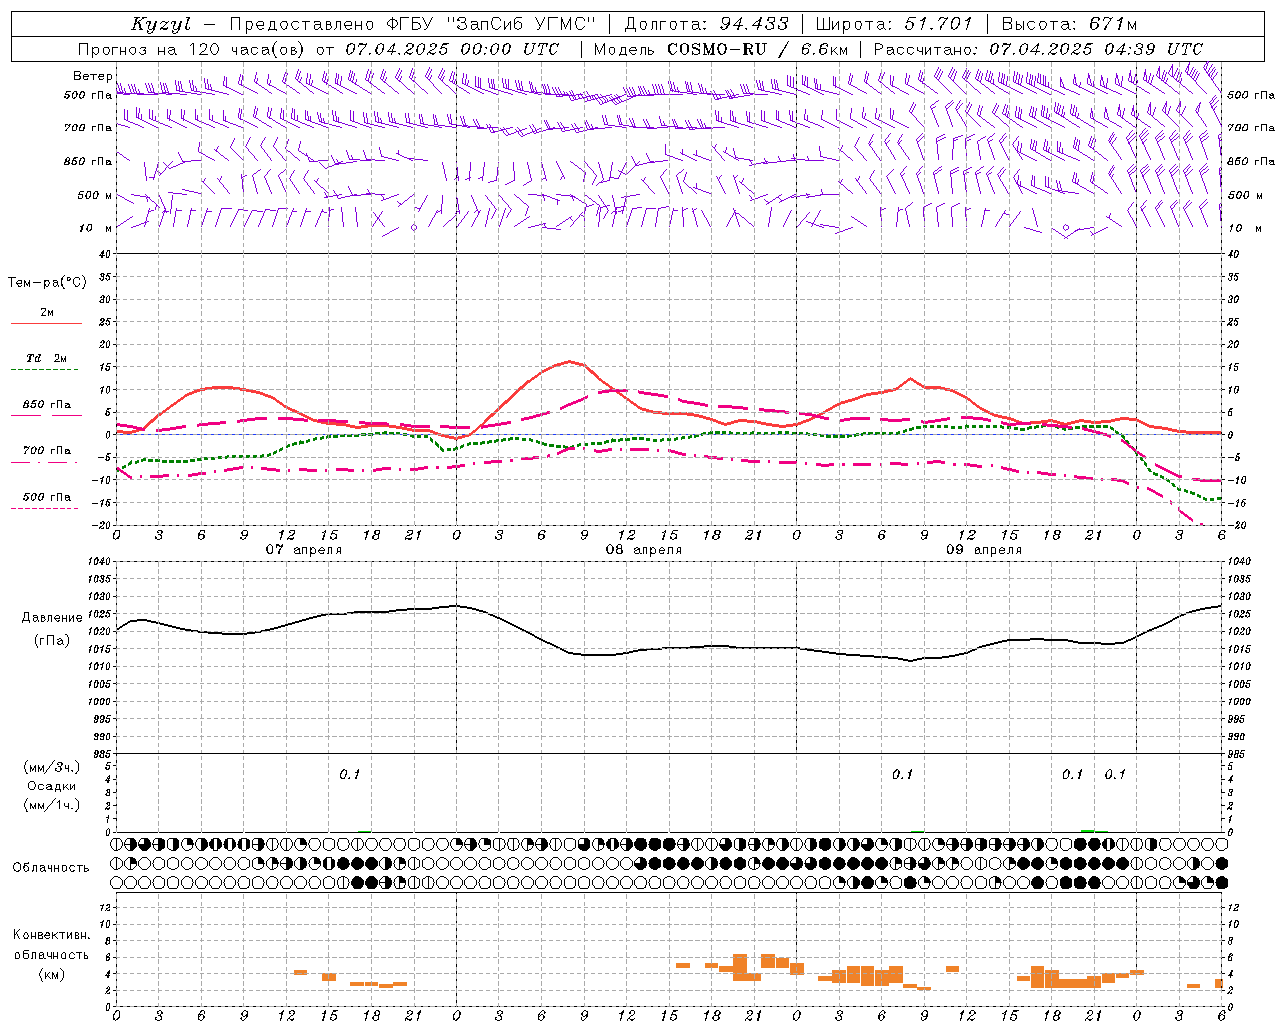Select the longitude value 94.433
The width and height of the screenshot is (1280, 1024).
754,24
